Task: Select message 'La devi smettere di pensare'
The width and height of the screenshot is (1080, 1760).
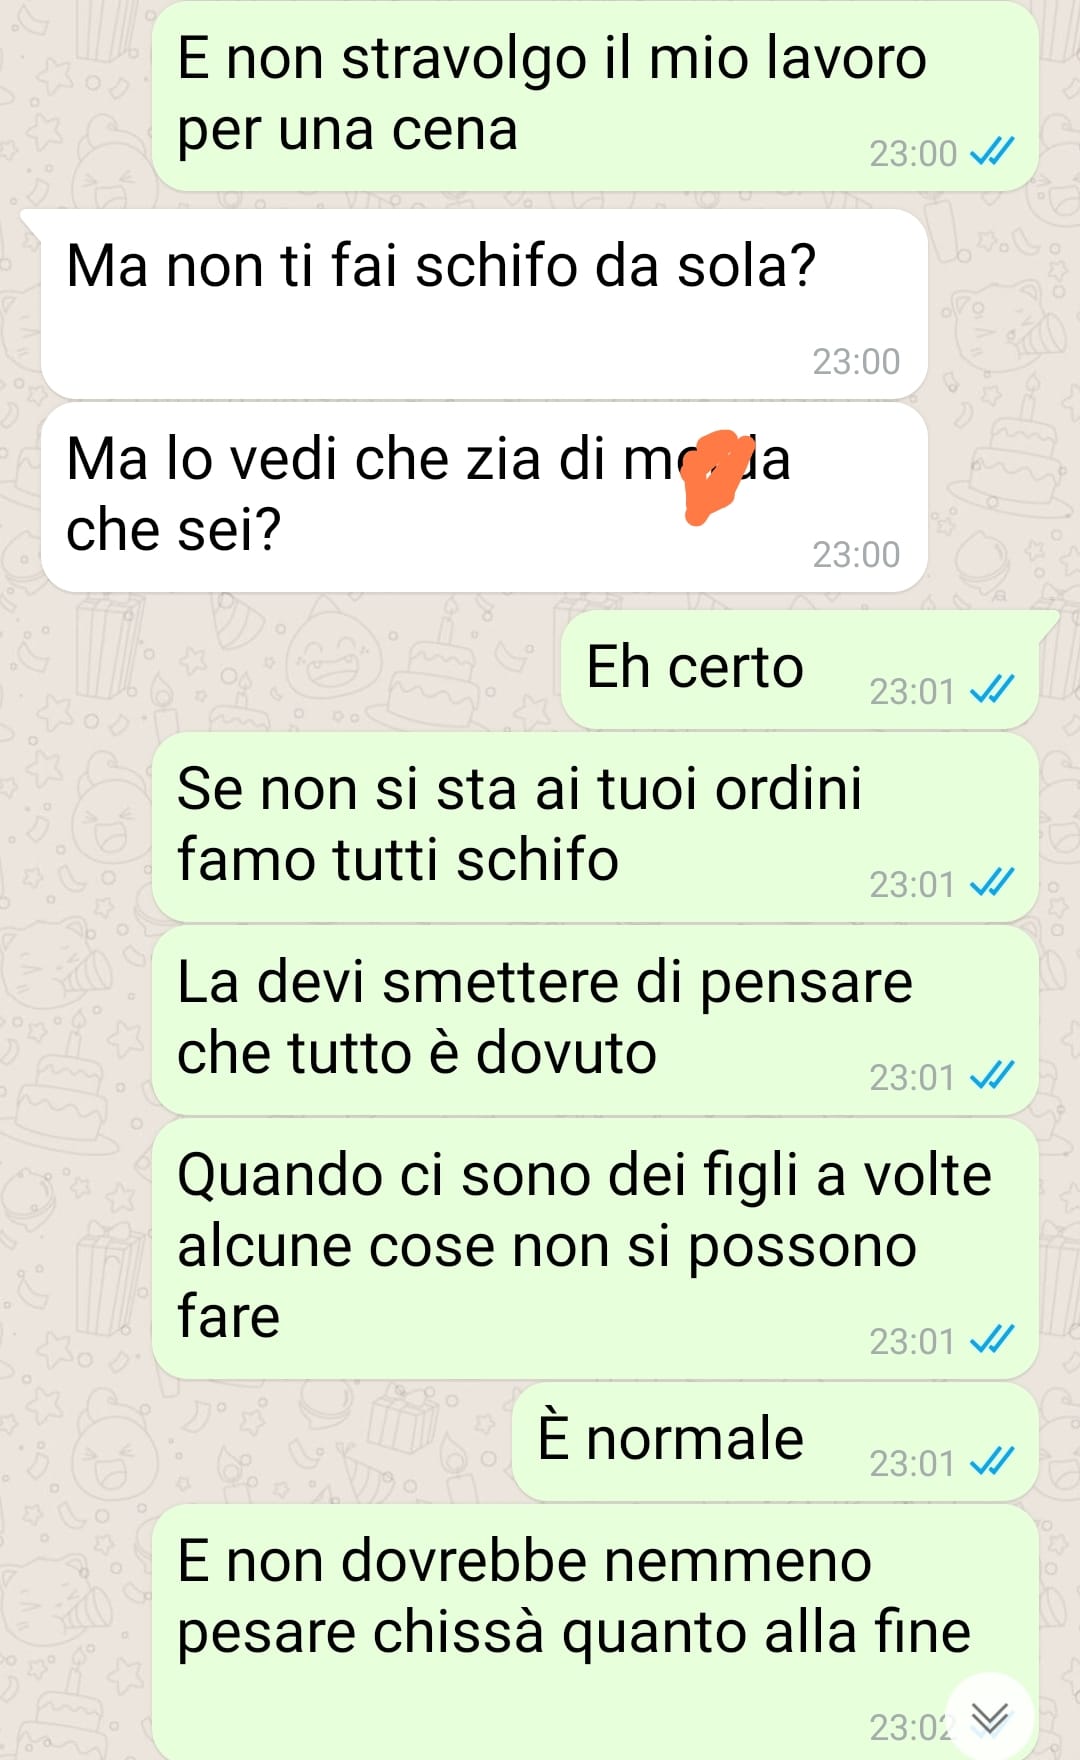Action: point(595,1020)
